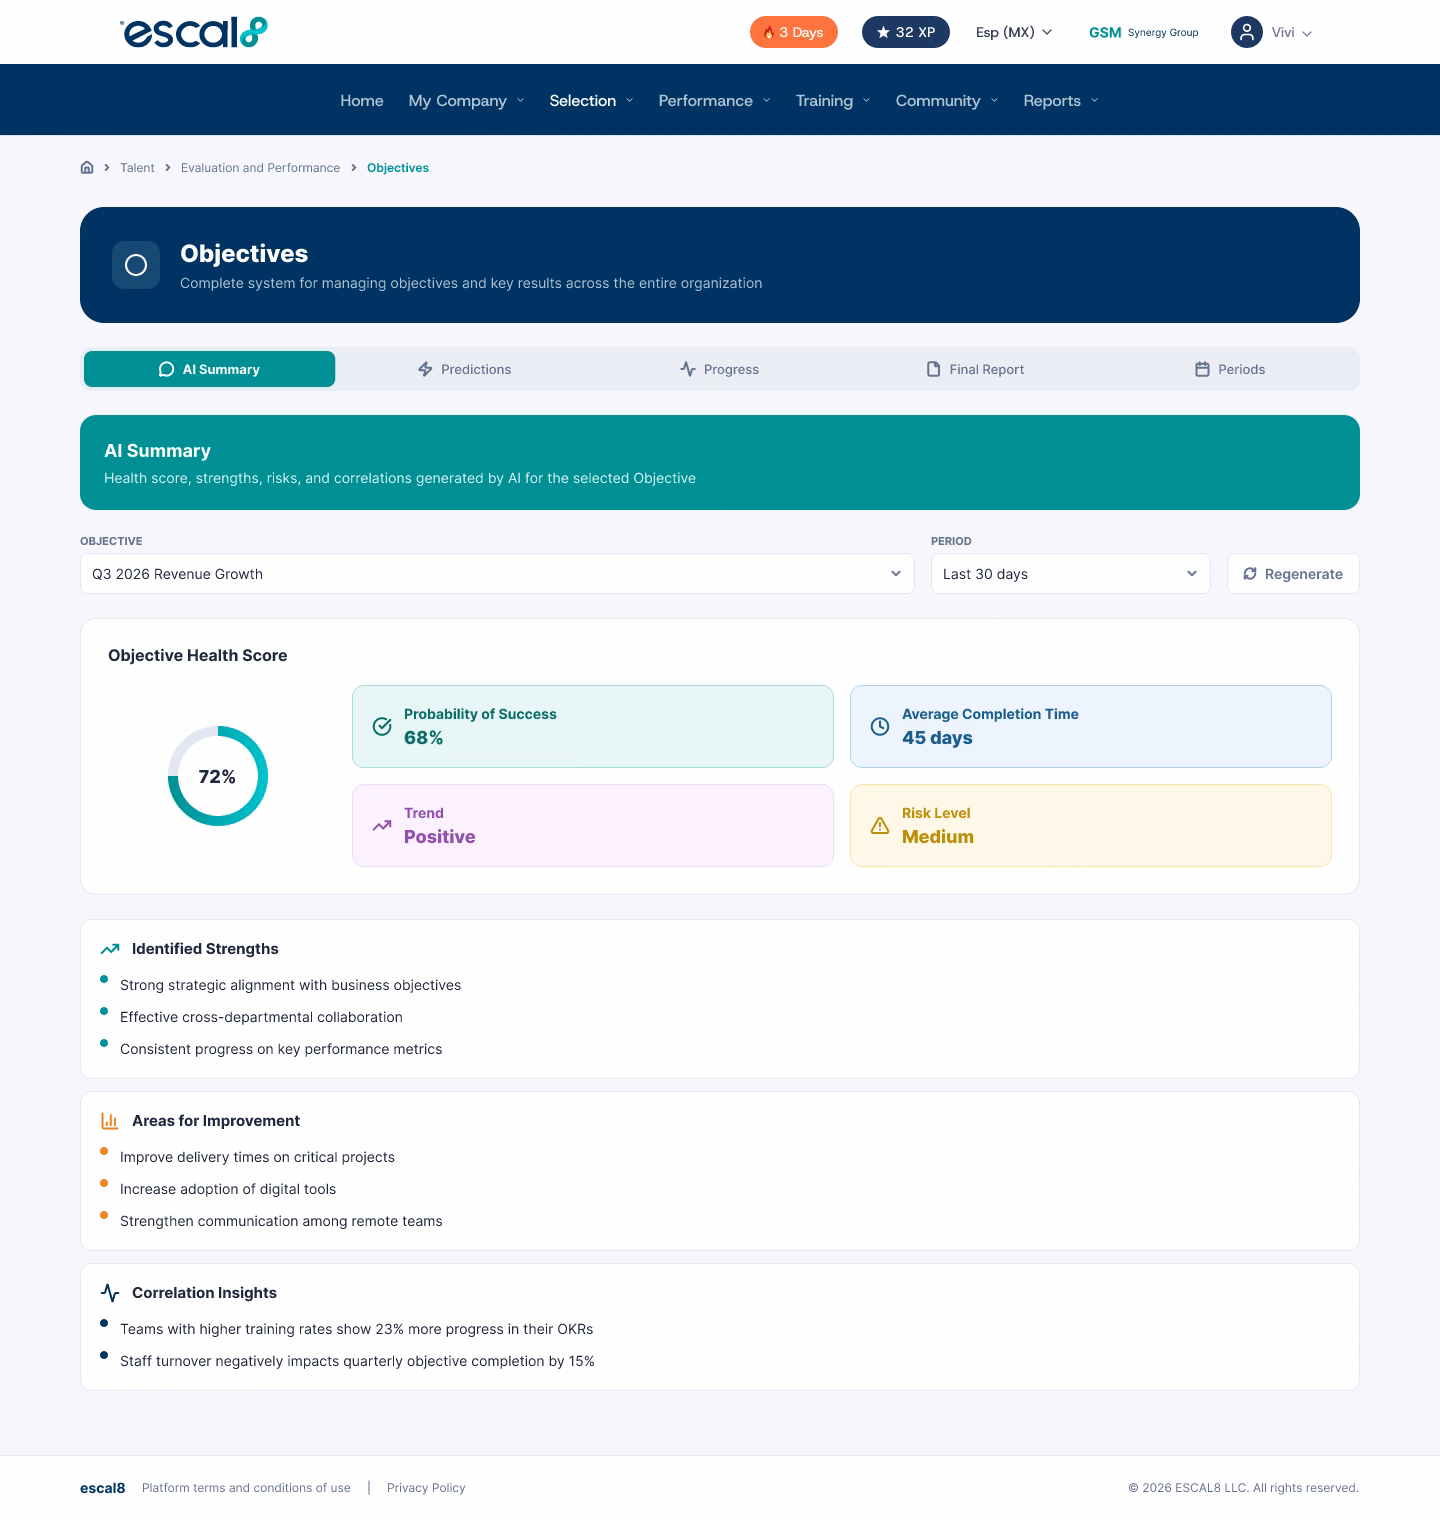Open Platform terms and conditions of use
Viewport: 1440px width, 1520px height.
point(246,1488)
